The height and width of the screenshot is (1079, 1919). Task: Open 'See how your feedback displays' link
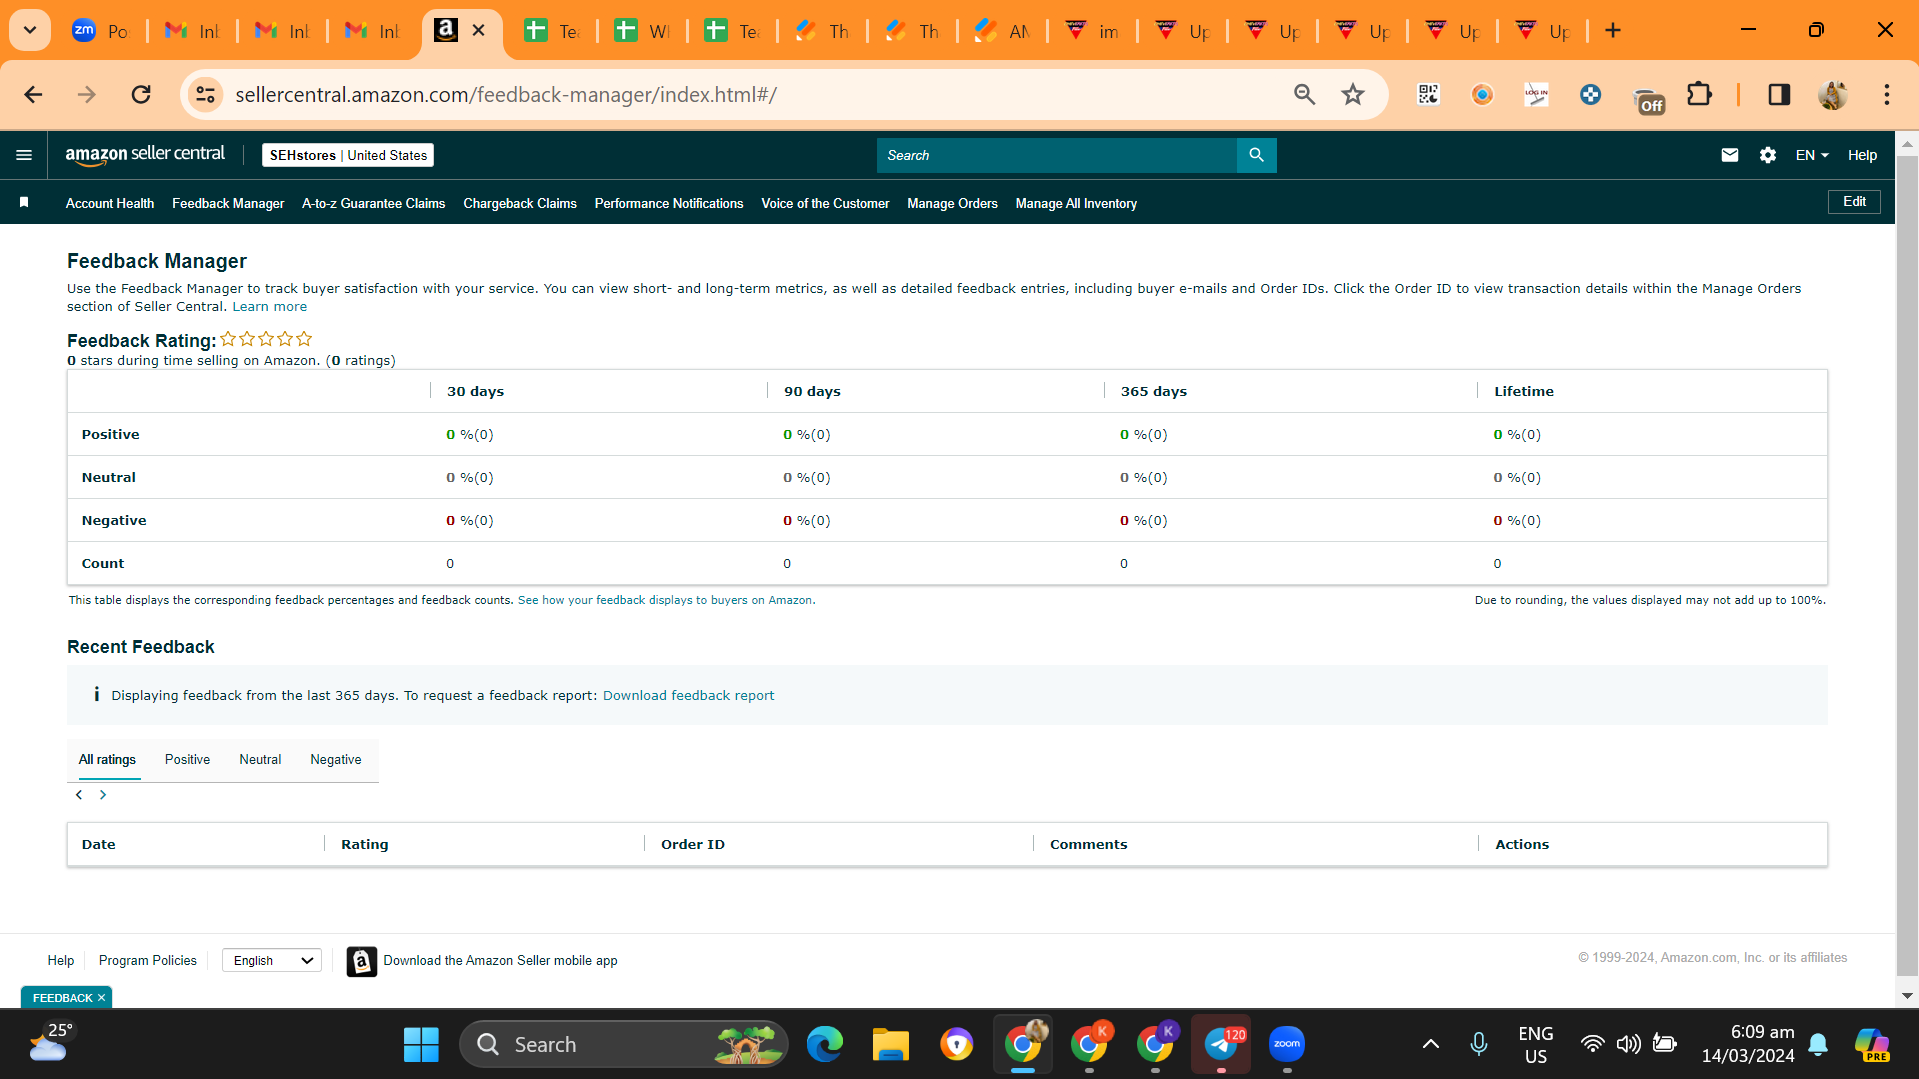point(665,601)
